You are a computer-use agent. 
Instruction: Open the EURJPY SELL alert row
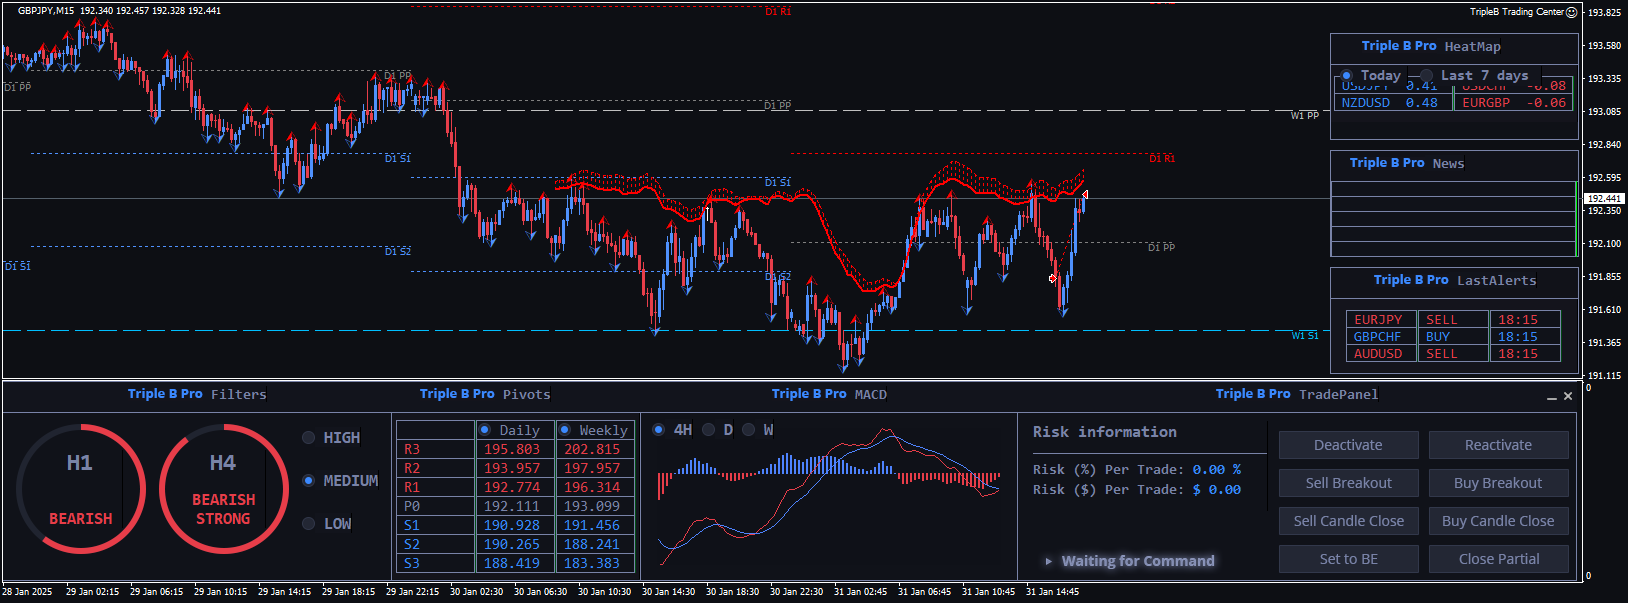coord(1379,320)
